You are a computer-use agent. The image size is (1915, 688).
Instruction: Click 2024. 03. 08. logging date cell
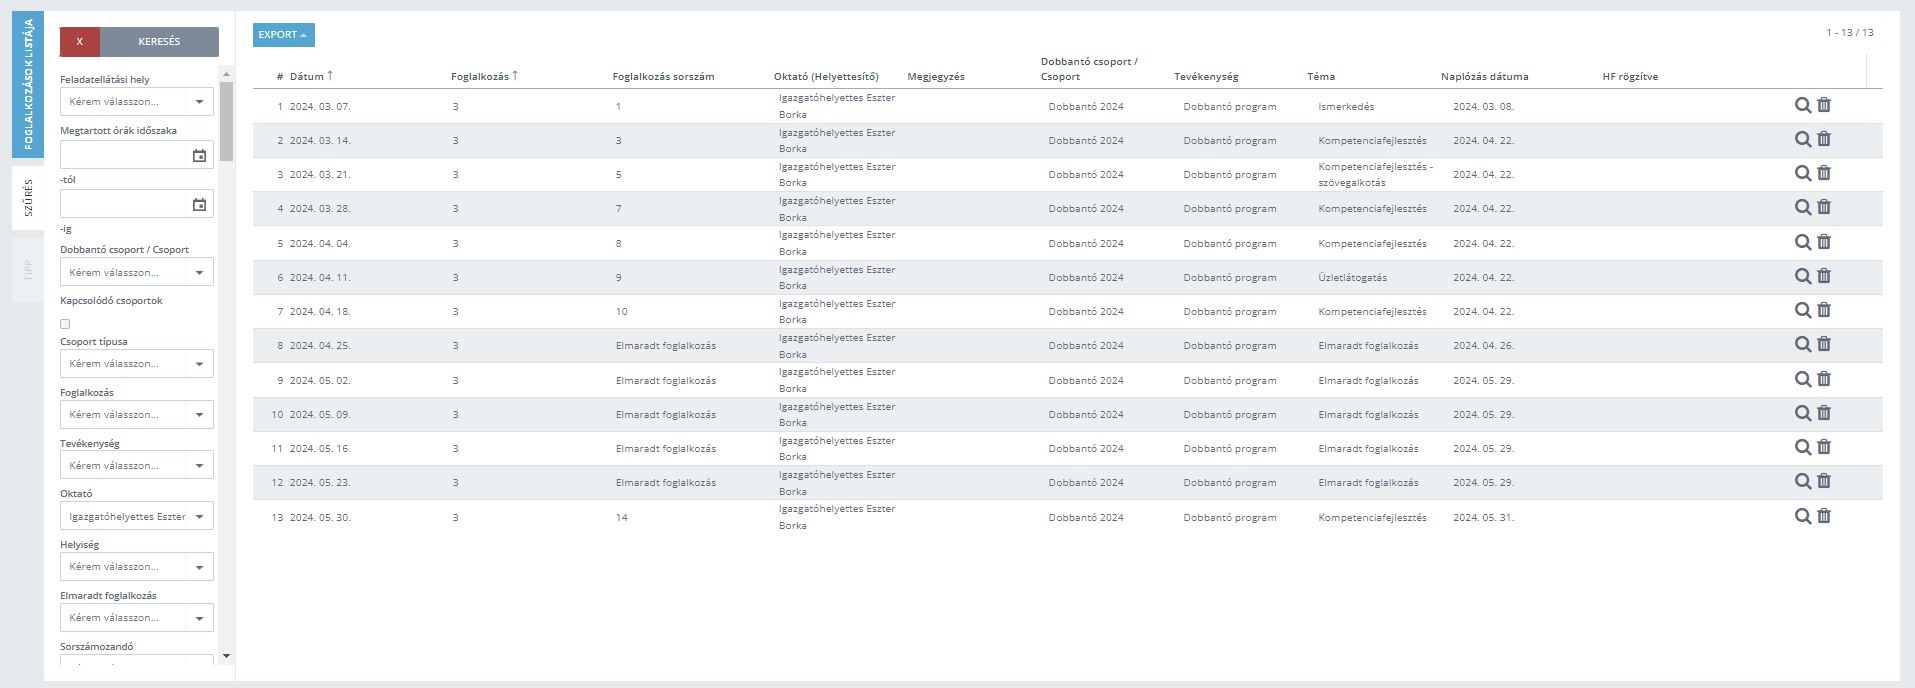click(x=1483, y=106)
